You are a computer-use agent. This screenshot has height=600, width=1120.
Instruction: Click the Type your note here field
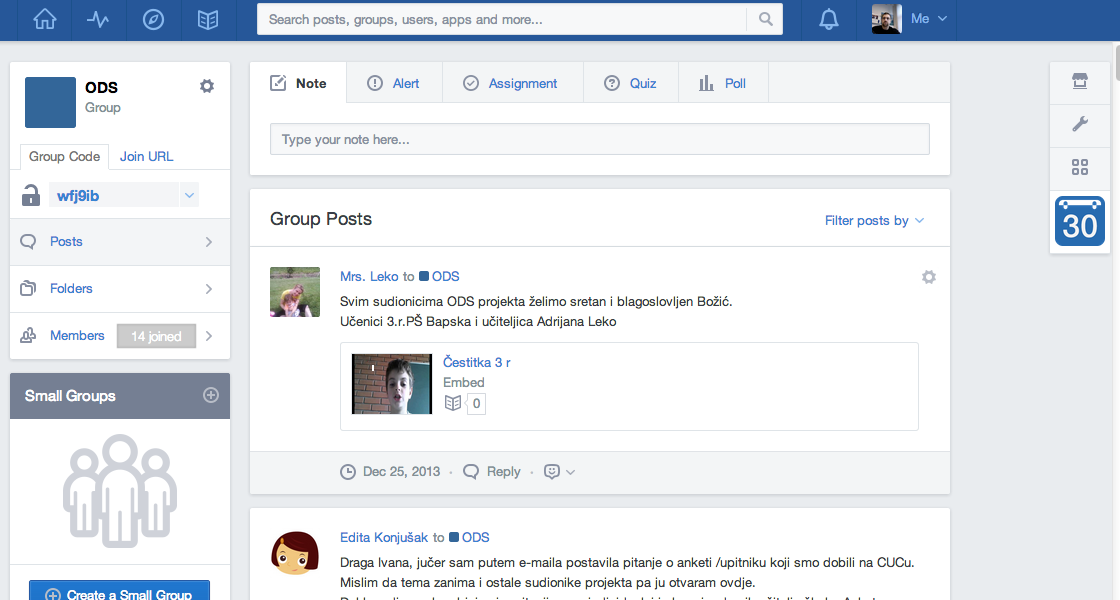coord(599,139)
